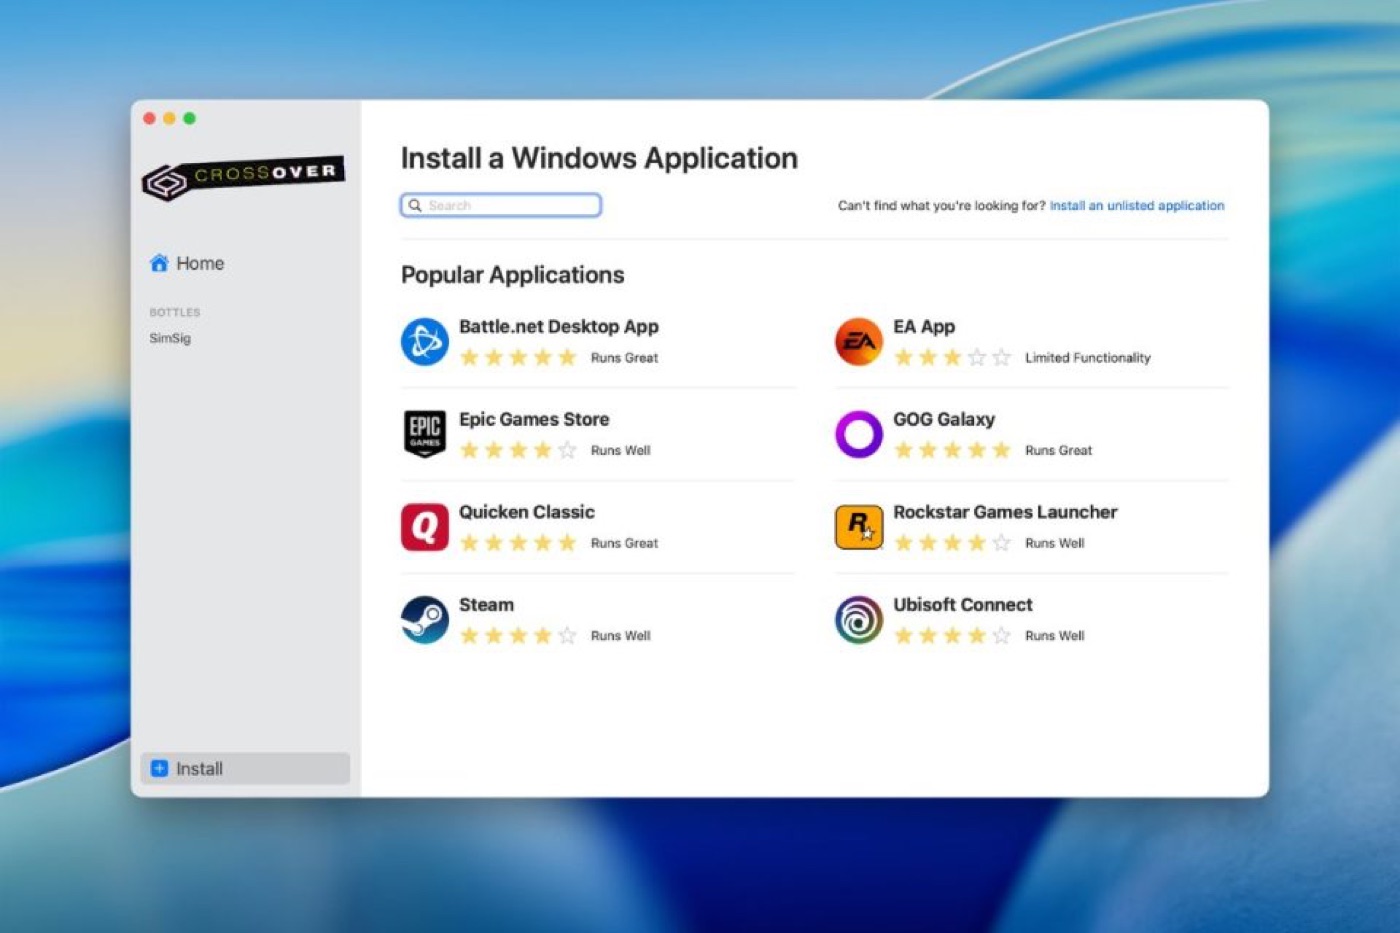This screenshot has width=1400, height=933.
Task: Click the Quicken Classic red icon
Action: [x=425, y=527]
